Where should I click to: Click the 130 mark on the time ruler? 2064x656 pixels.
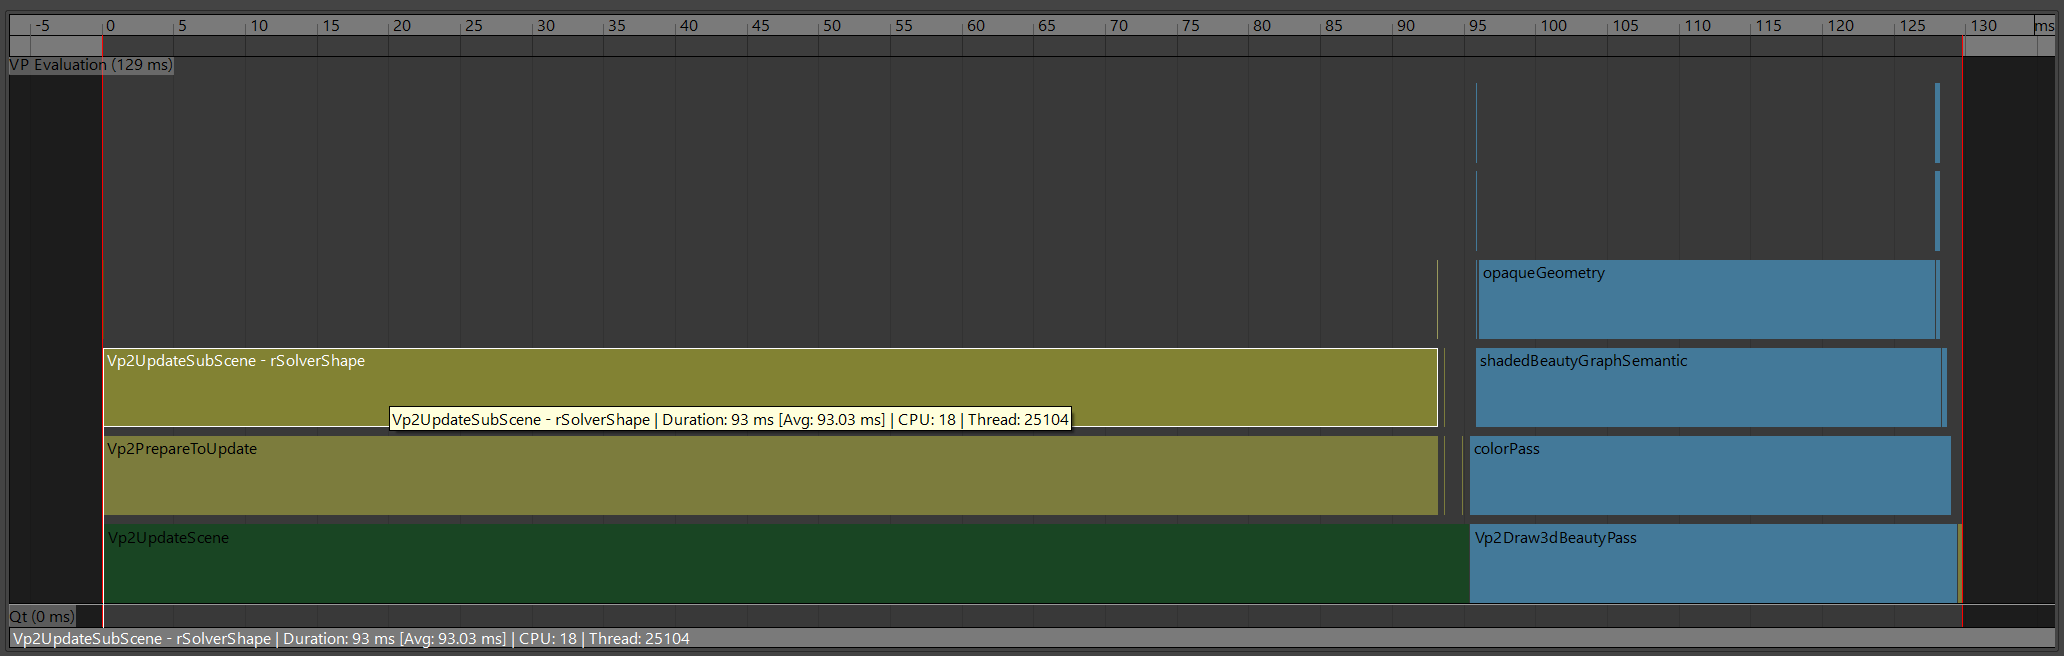click(1984, 26)
